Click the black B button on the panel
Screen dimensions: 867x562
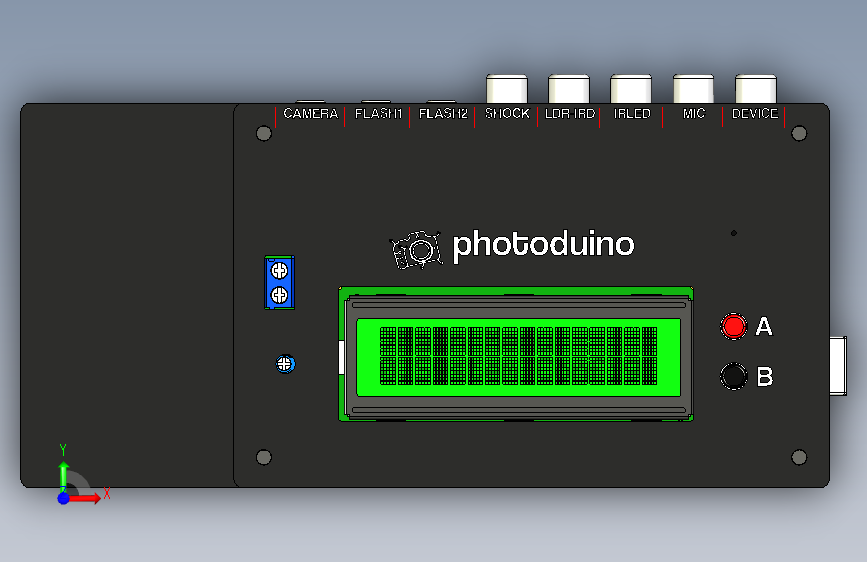point(734,376)
